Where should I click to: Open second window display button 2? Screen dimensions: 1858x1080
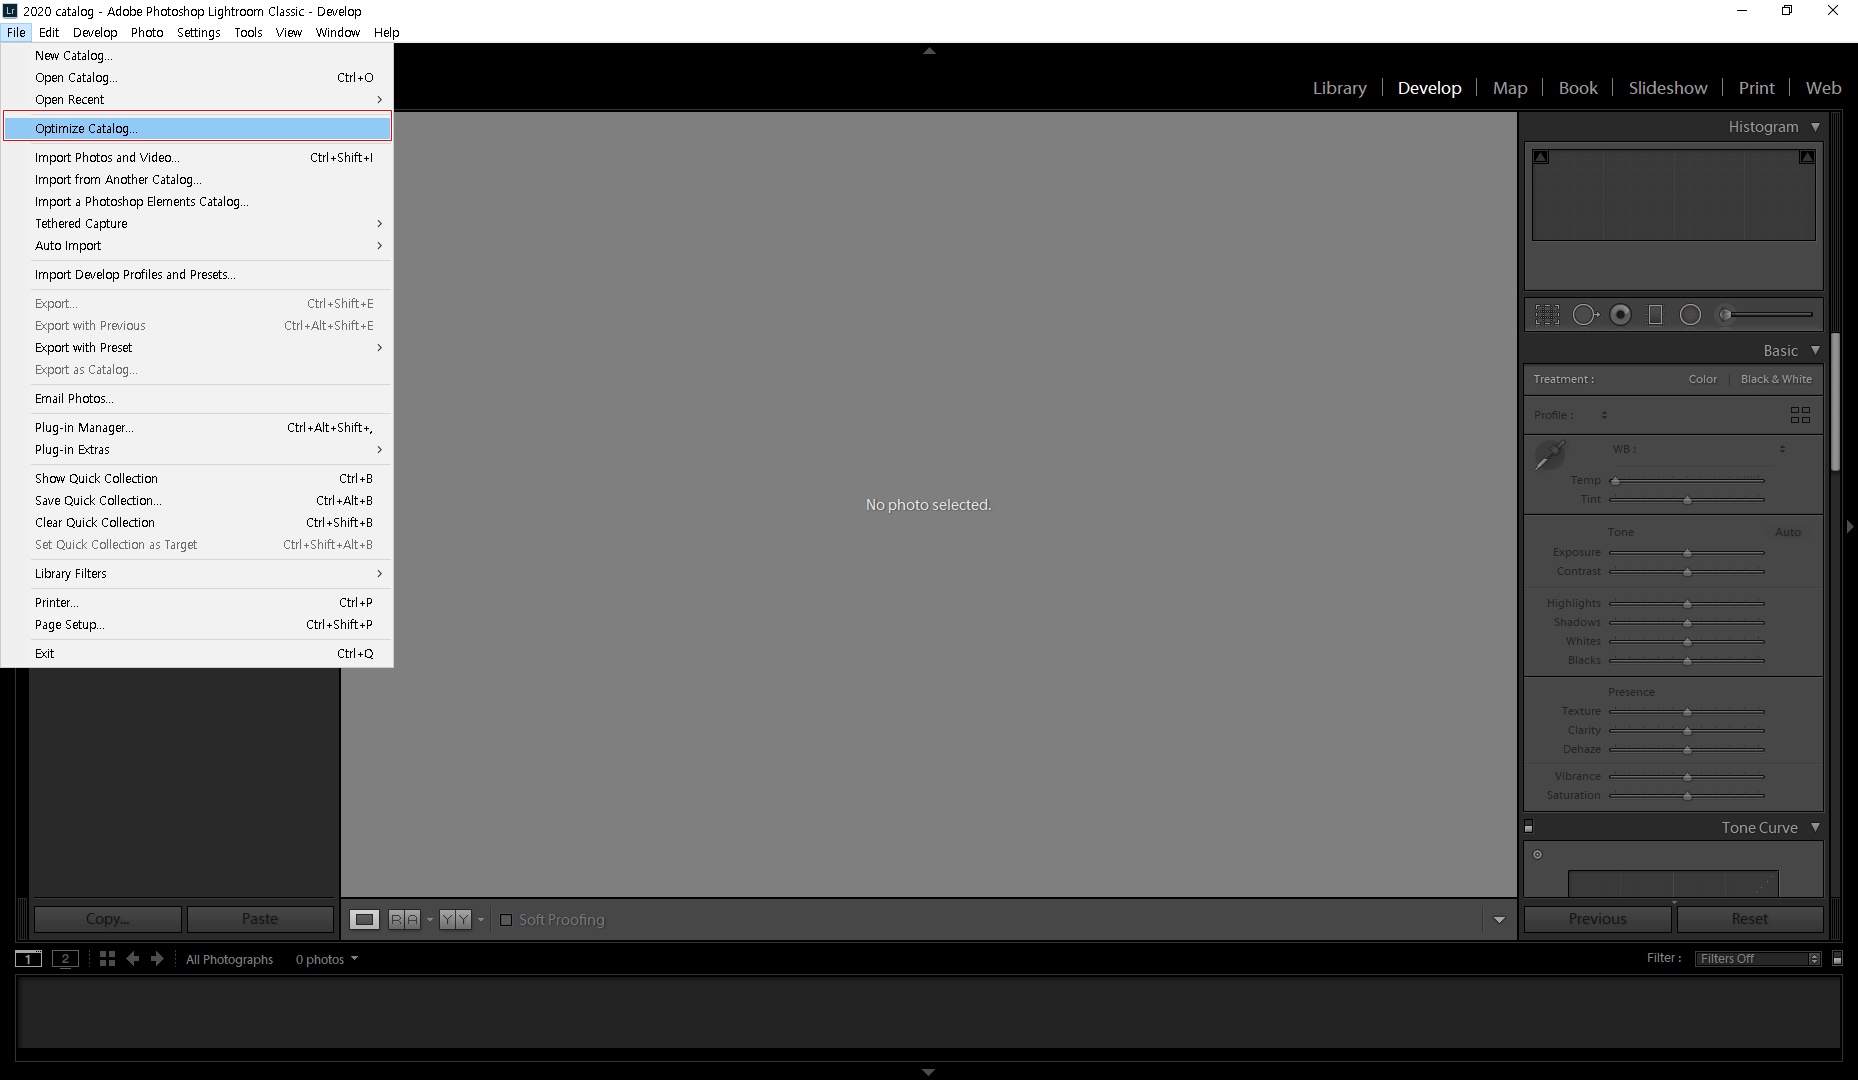(x=65, y=959)
